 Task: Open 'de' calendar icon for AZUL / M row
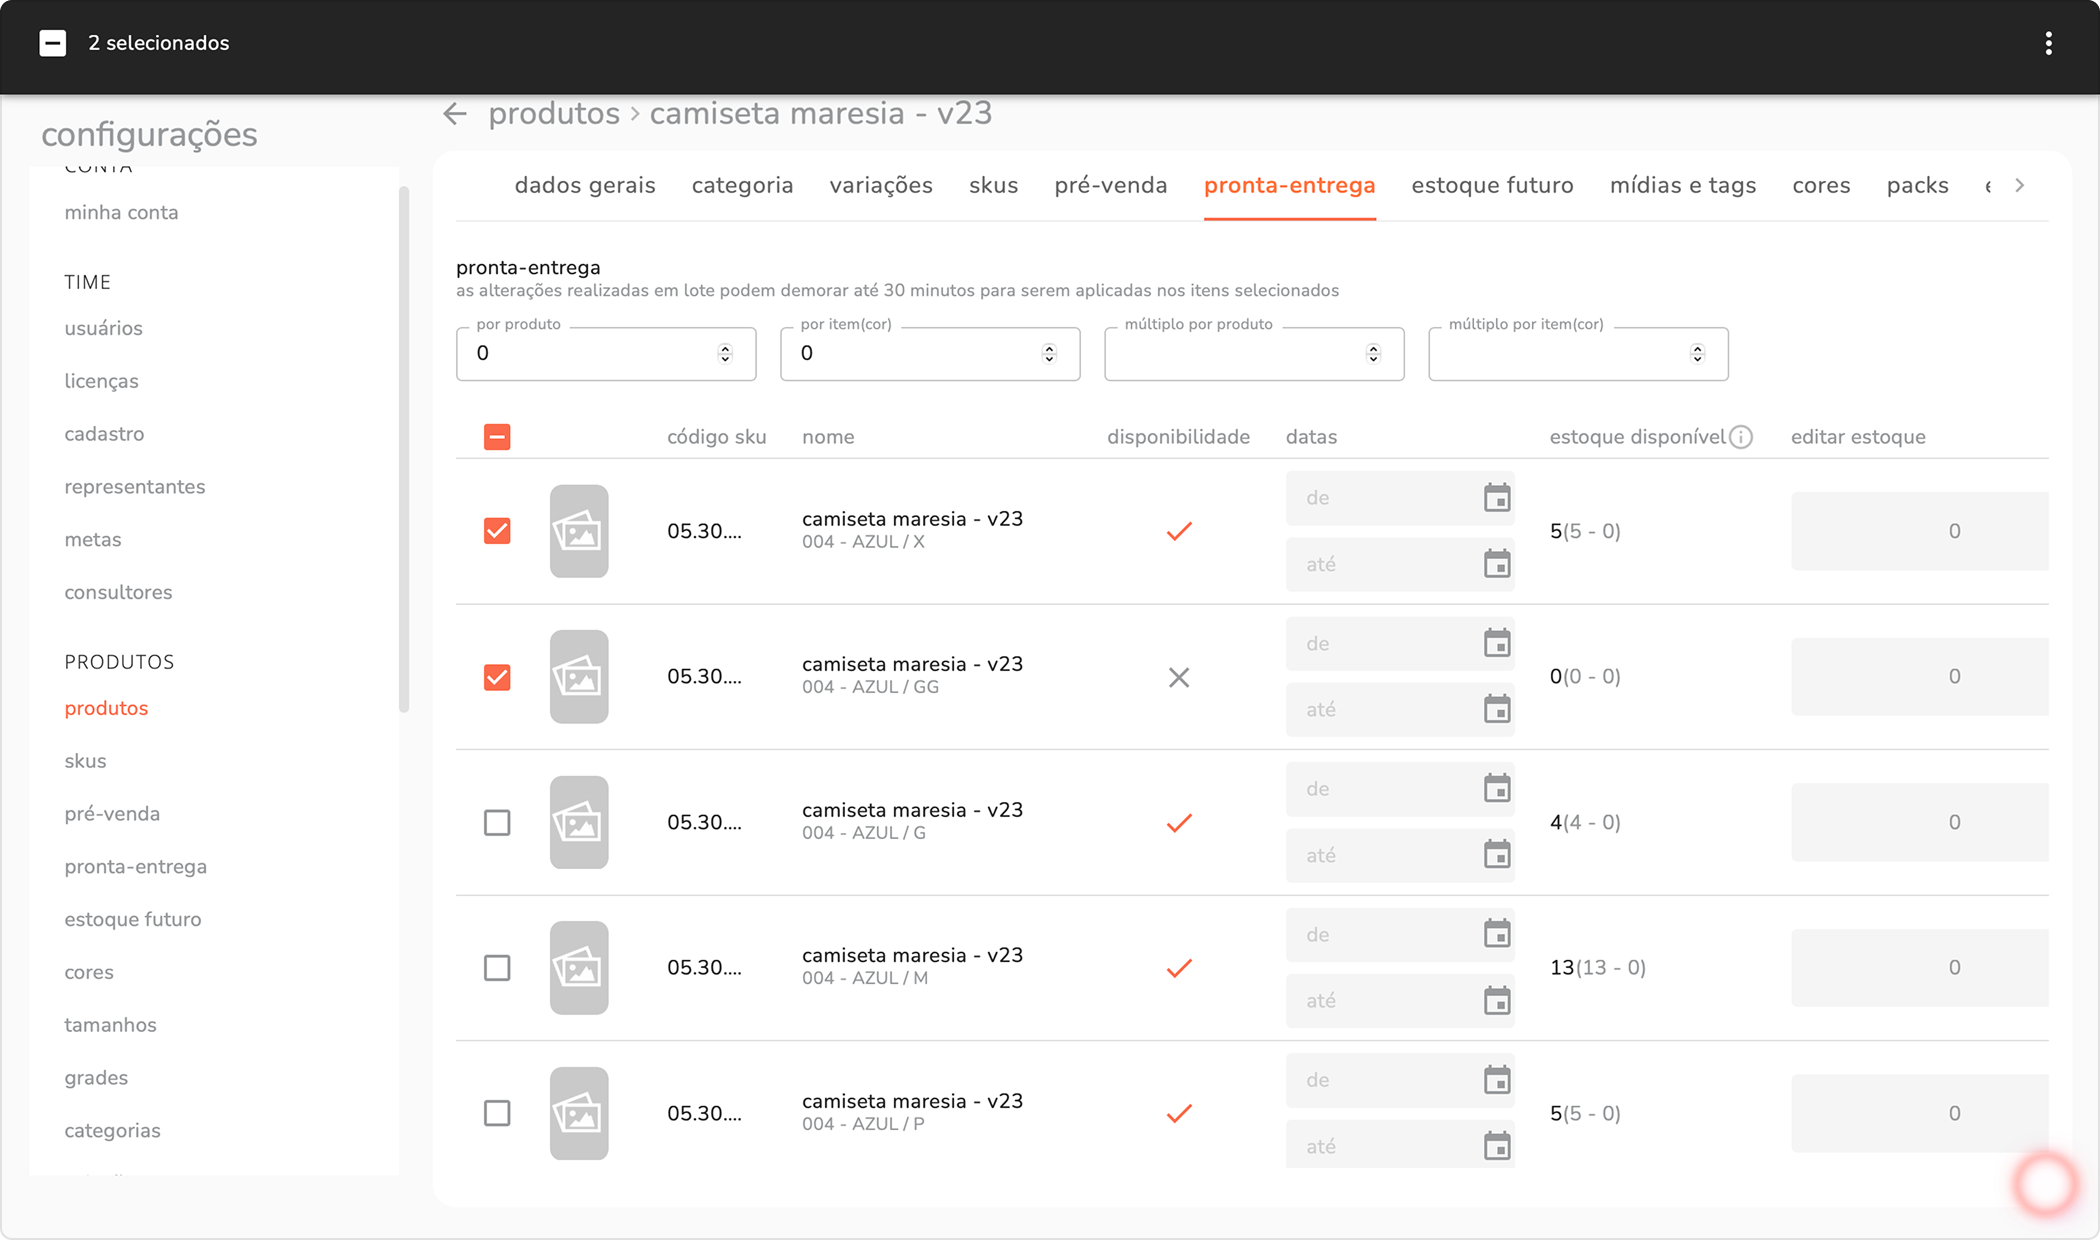point(1496,934)
